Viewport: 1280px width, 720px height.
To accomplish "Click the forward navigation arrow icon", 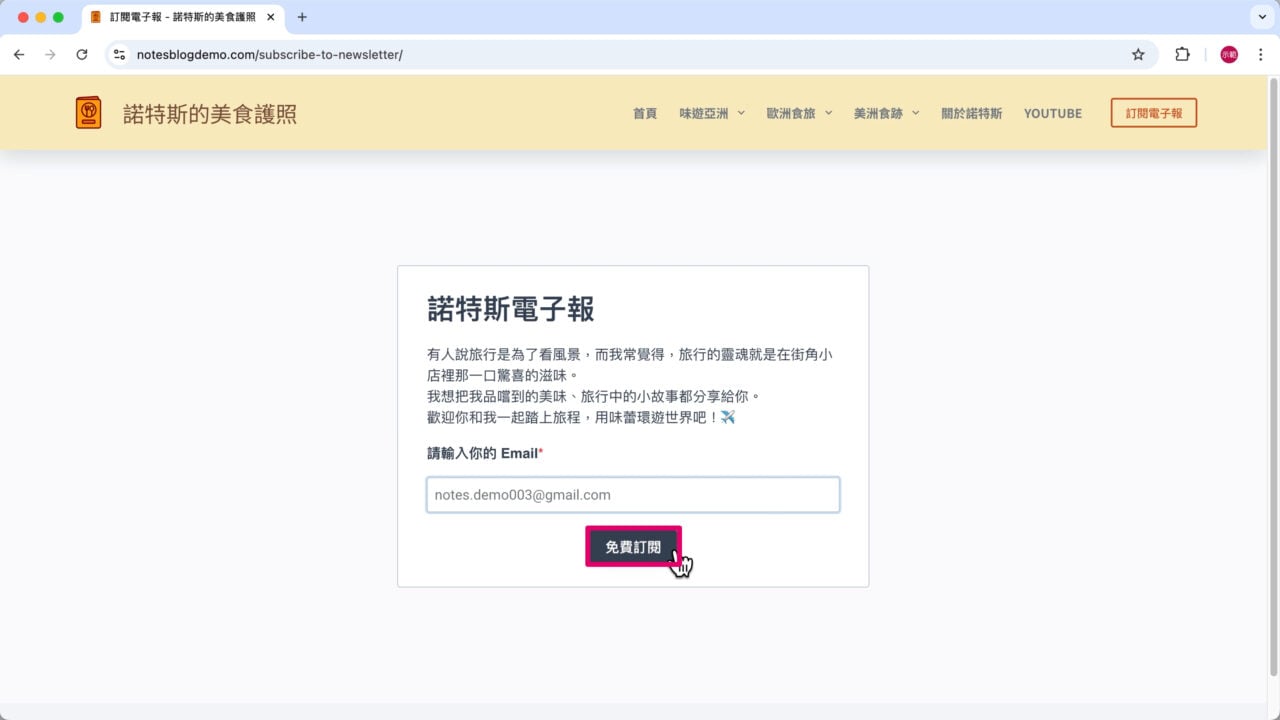I will [50, 54].
